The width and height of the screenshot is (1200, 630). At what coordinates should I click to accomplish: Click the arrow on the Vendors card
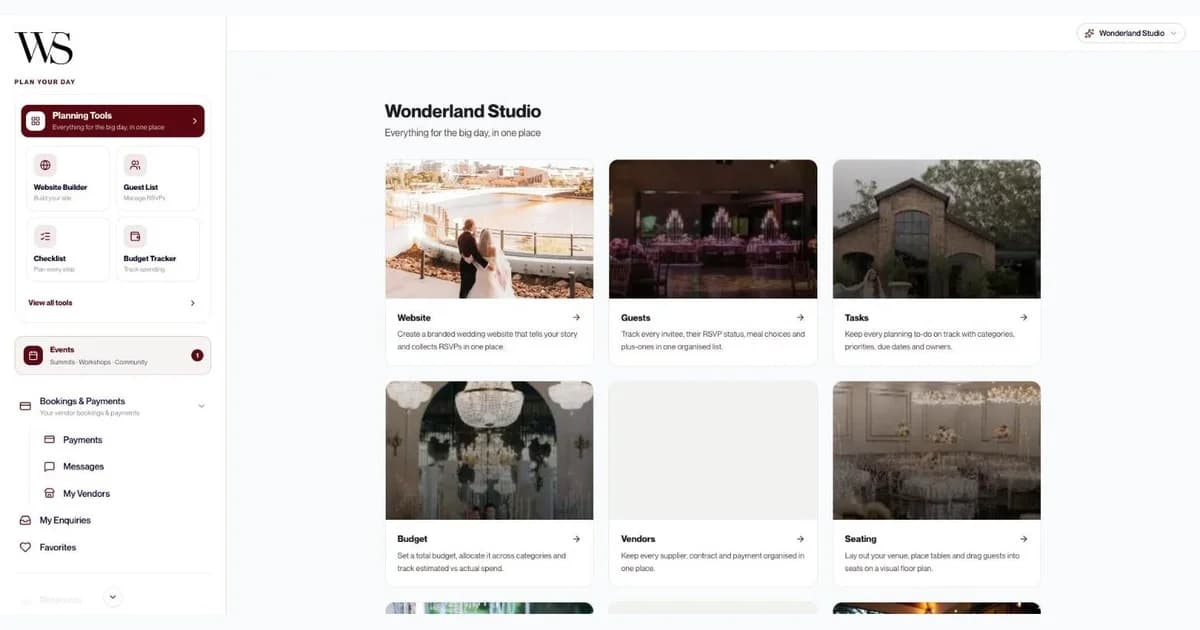(x=800, y=538)
